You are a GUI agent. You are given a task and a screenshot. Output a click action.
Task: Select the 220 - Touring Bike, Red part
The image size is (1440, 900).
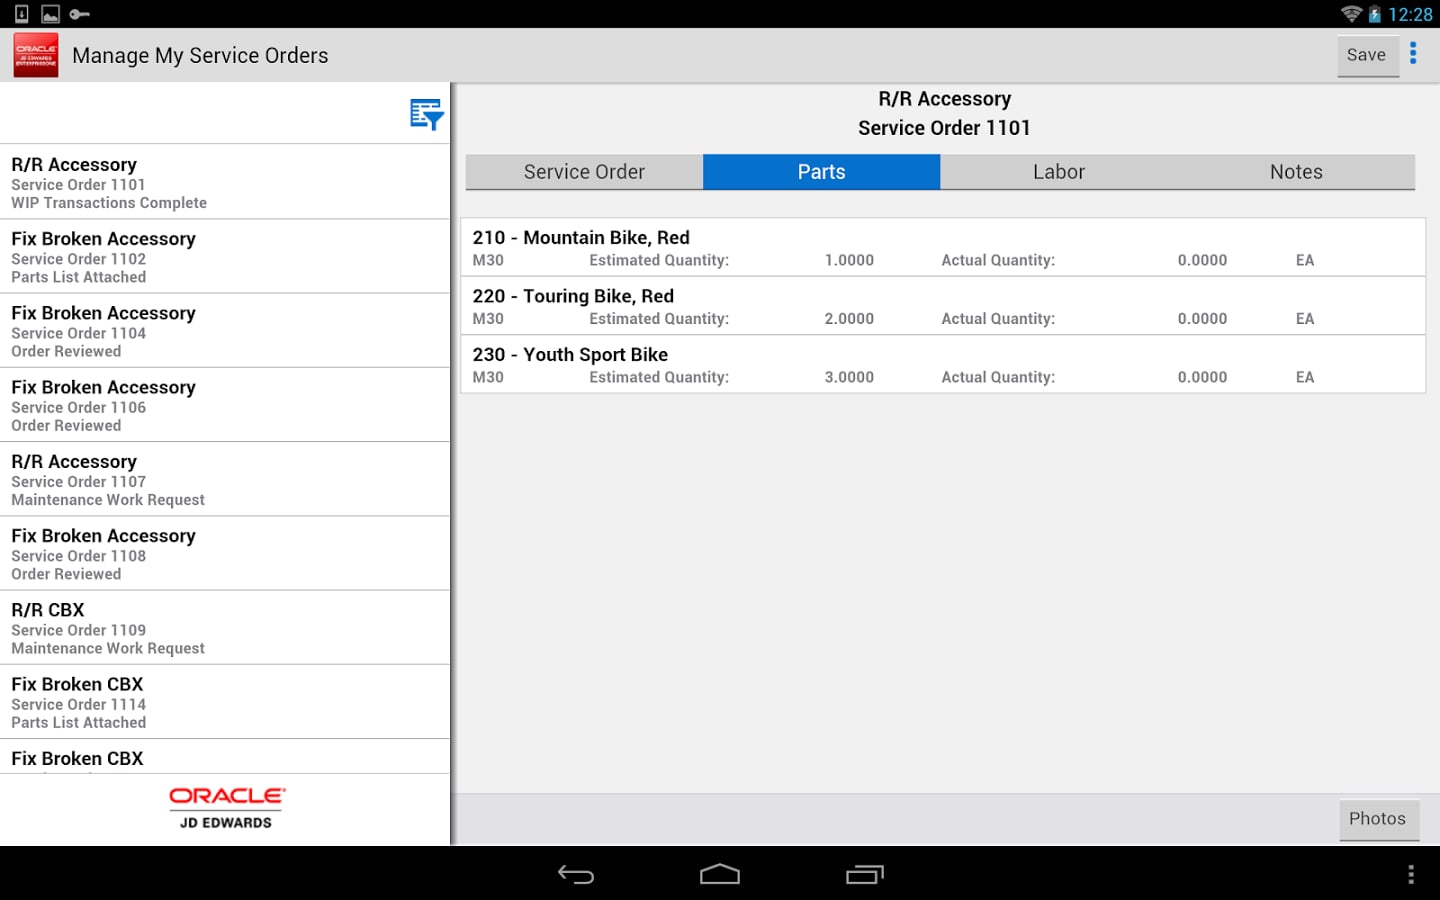[x=943, y=306]
